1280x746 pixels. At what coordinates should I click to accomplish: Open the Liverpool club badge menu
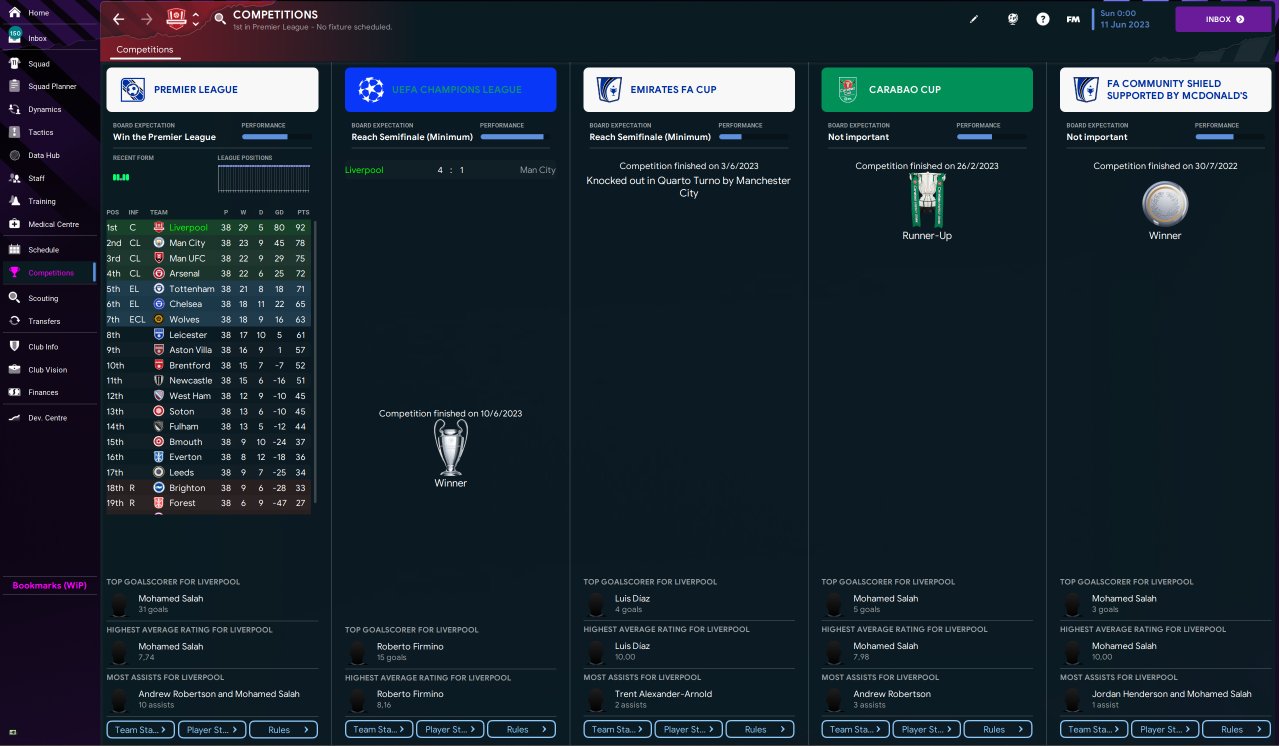coord(177,18)
